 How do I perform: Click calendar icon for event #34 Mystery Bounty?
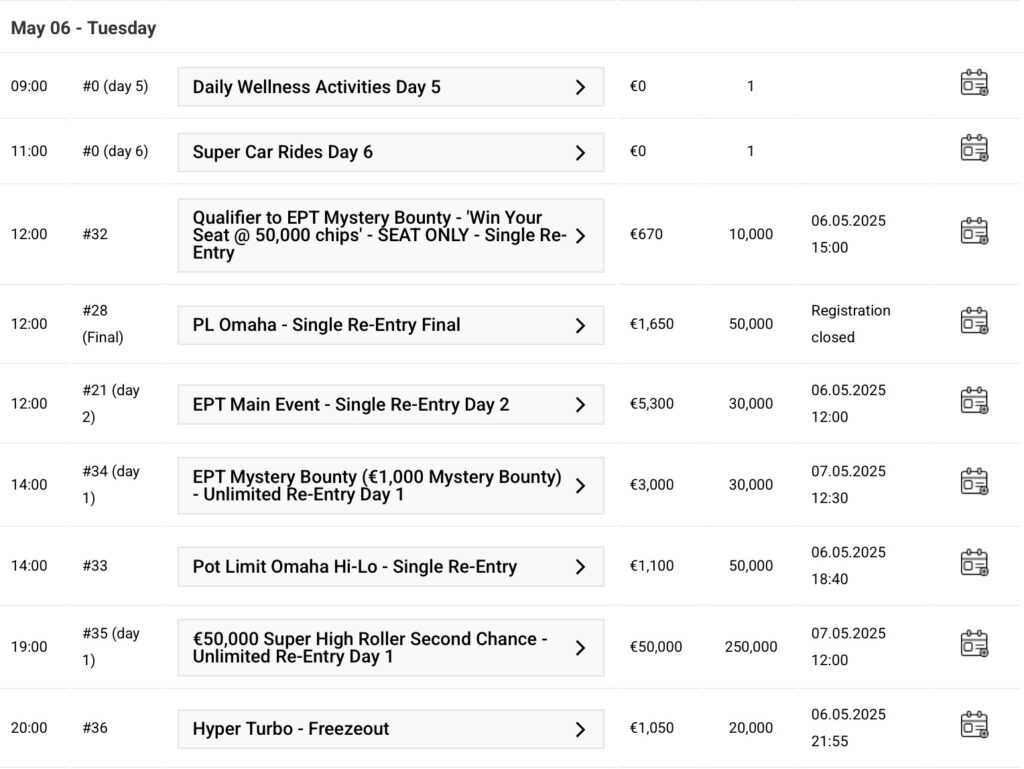(974, 482)
